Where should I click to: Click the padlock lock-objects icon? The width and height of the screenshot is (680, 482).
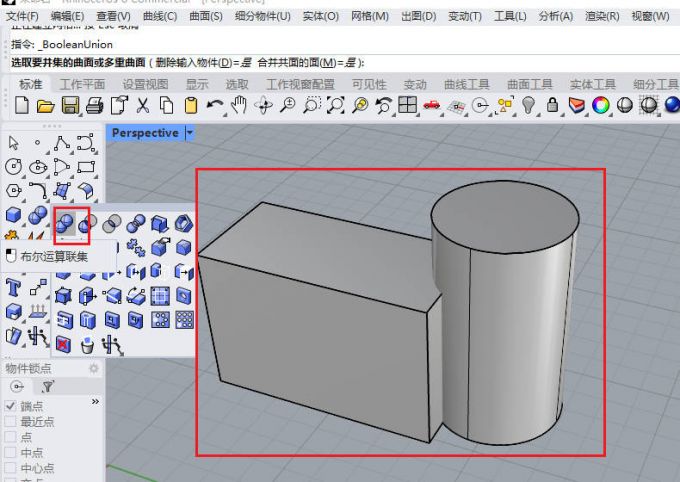pos(552,105)
